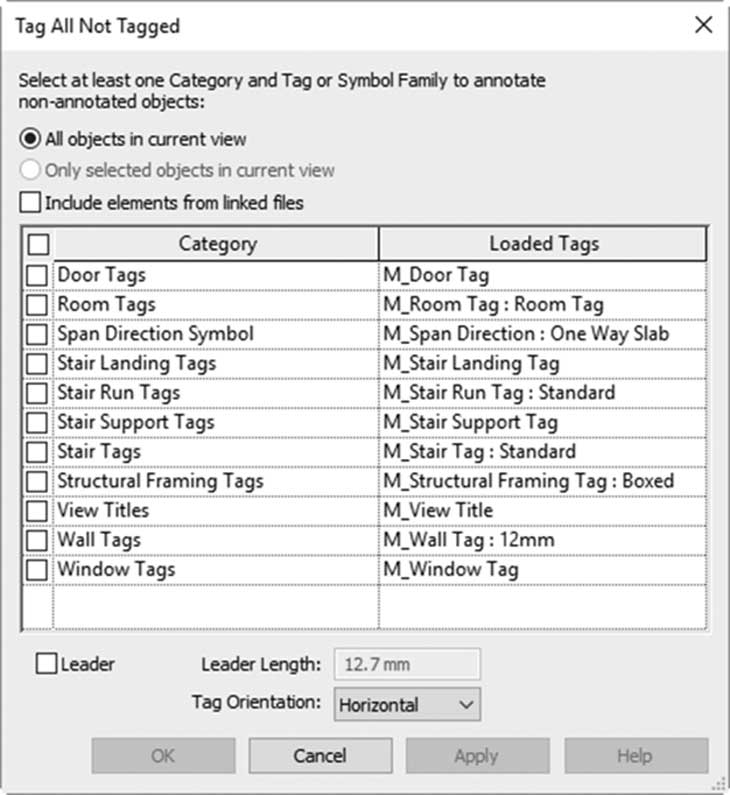Open the Tag Orientation dropdown
The width and height of the screenshot is (730, 795).
pyautogui.click(x=407, y=704)
